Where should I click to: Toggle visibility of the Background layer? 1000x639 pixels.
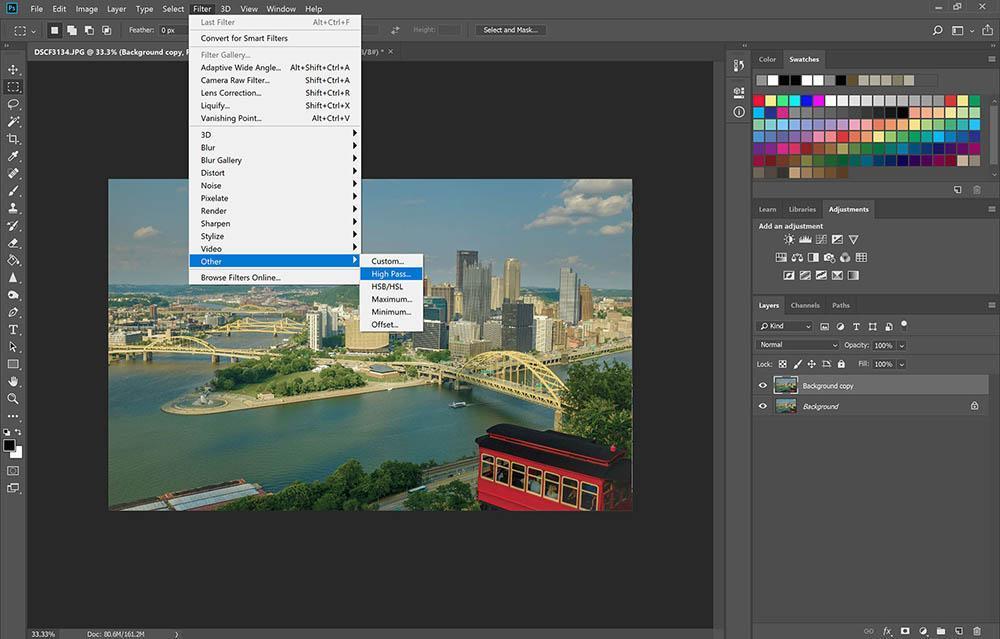coord(763,406)
